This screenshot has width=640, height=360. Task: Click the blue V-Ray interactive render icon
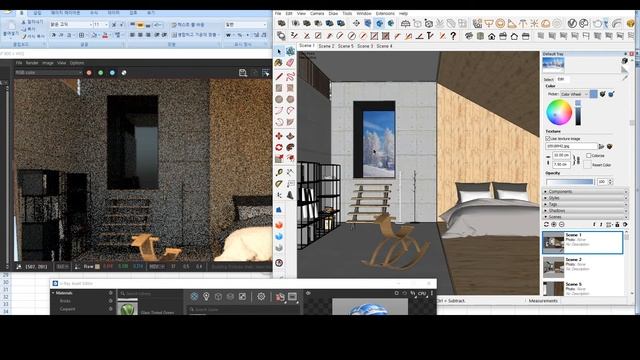[279, 236]
